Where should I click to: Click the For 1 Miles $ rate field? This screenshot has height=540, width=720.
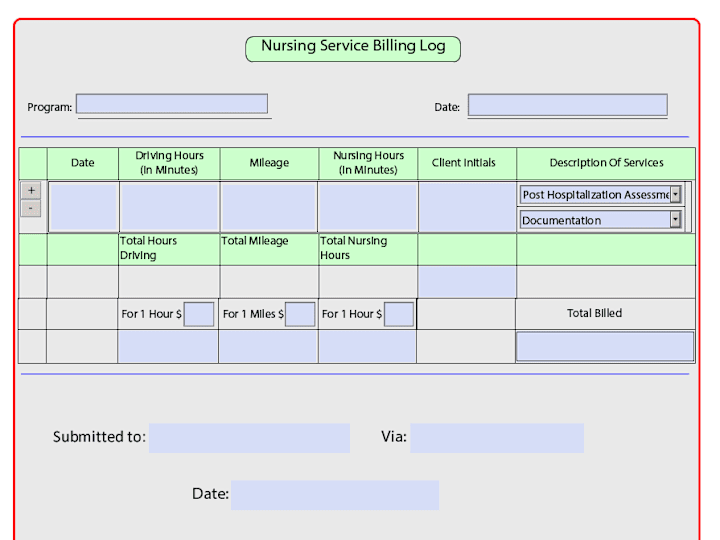(300, 314)
